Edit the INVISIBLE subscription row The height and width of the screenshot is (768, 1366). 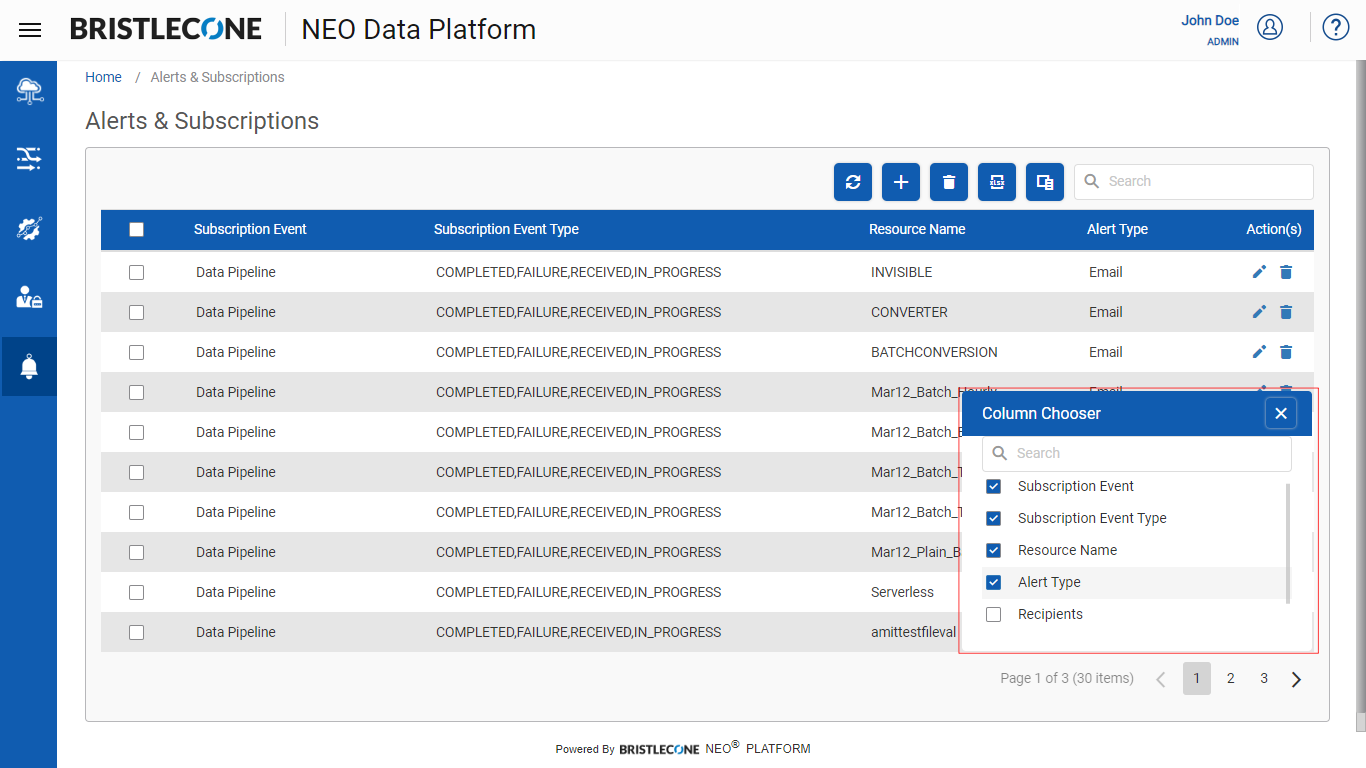pyautogui.click(x=1259, y=272)
